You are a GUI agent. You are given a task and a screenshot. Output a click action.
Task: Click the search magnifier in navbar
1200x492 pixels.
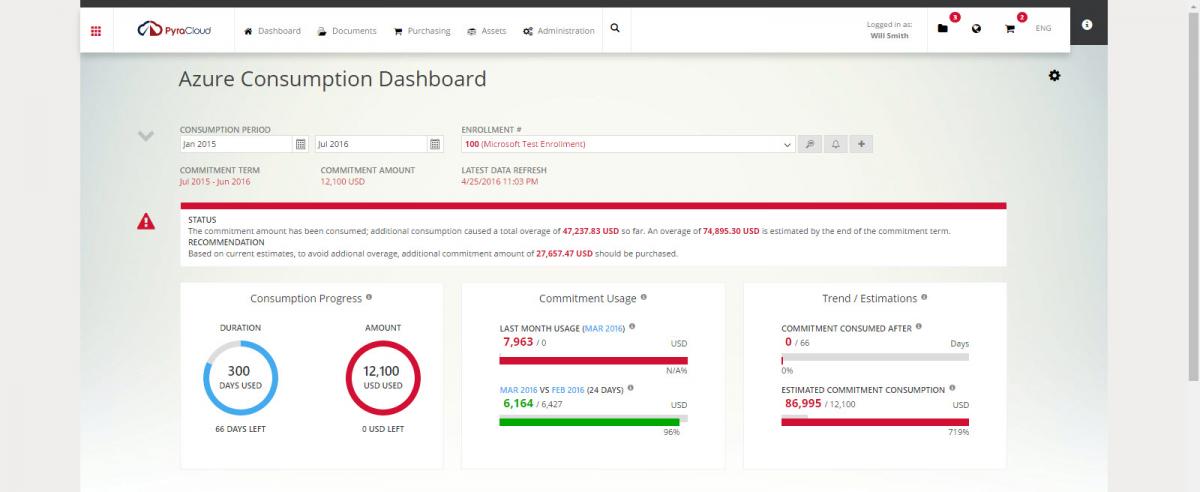click(615, 29)
